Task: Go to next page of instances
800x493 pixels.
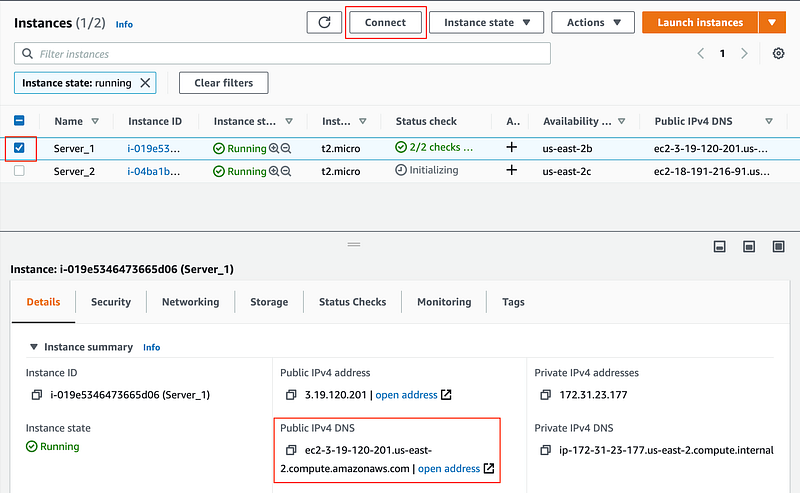Action: pos(744,53)
